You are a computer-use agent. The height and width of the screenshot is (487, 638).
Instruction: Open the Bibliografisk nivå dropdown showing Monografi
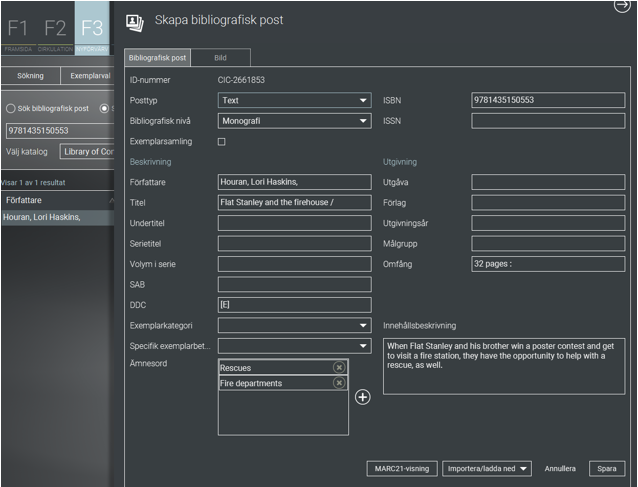click(295, 121)
